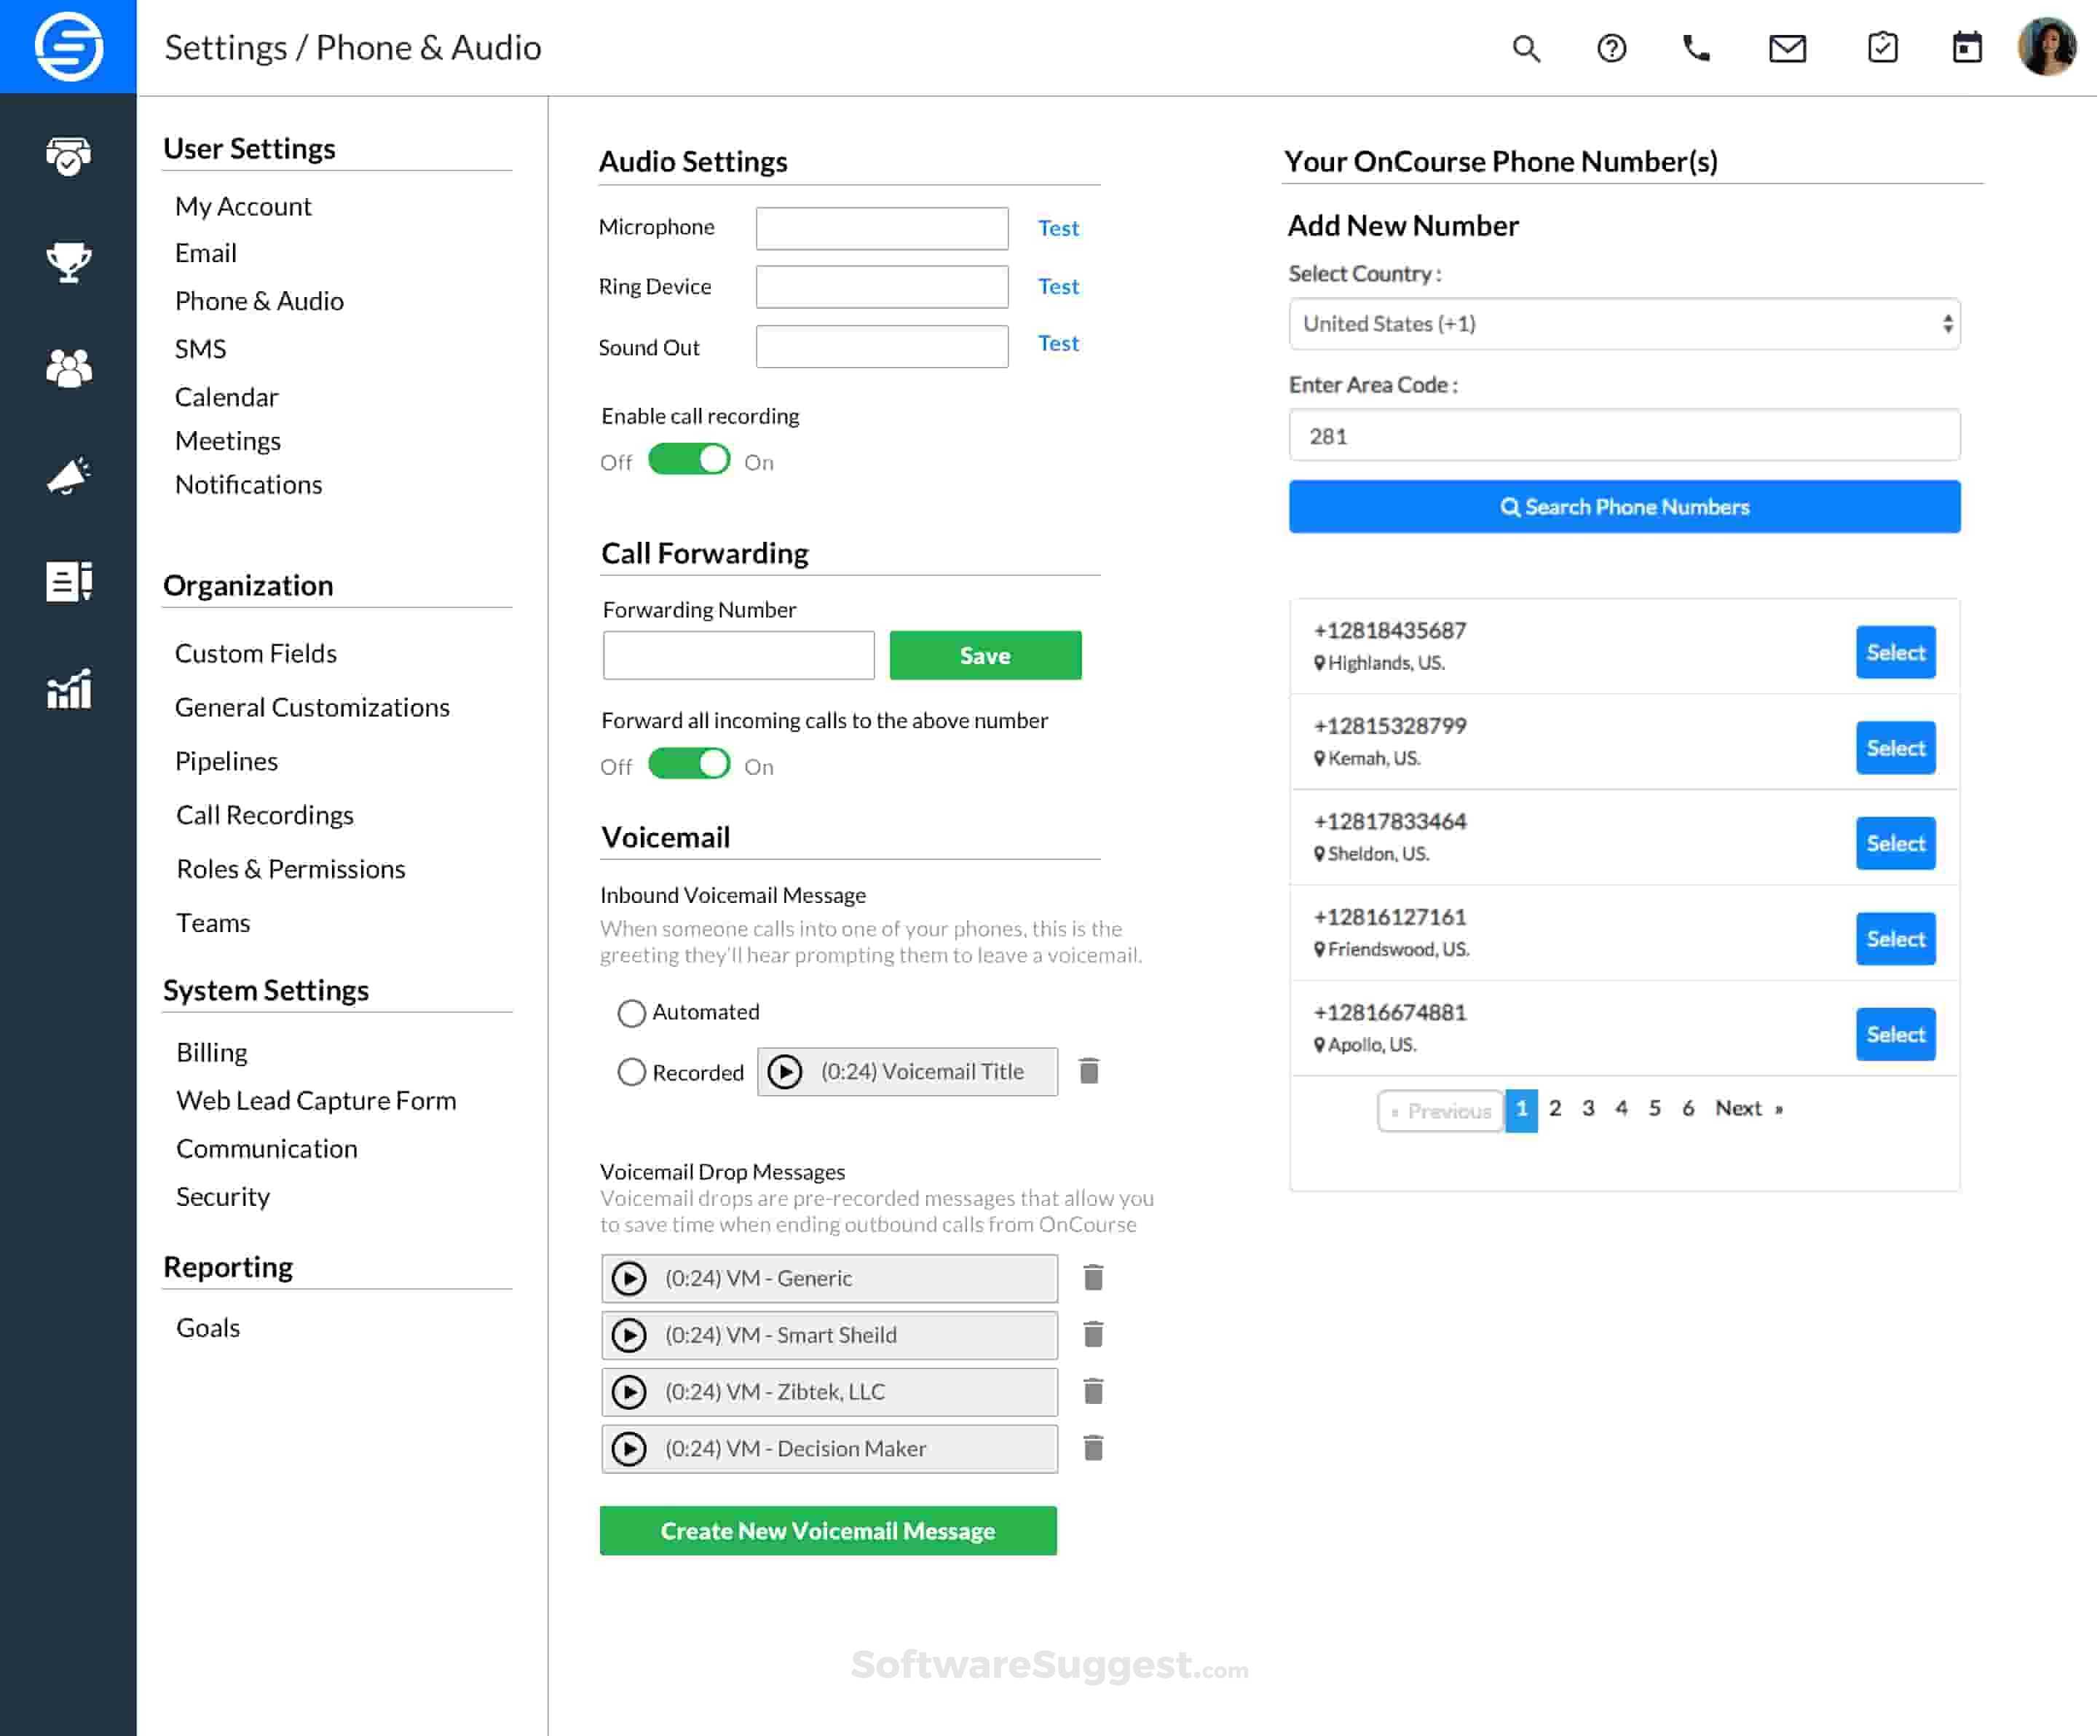
Task: Turn off forwarding of all incoming calls
Action: pos(689,764)
